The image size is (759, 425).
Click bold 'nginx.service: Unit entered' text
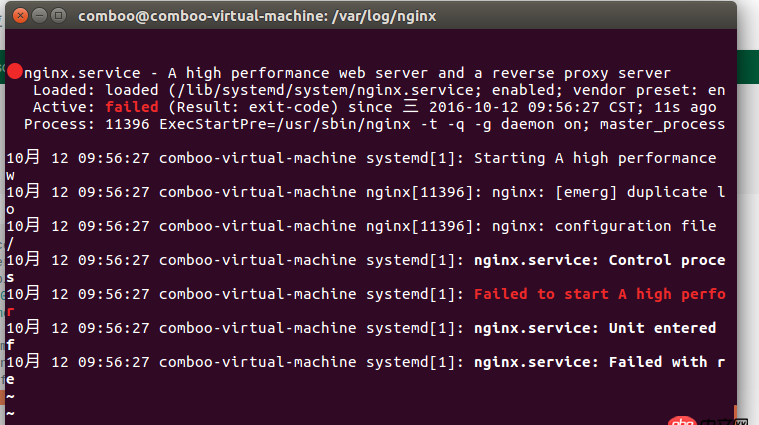point(594,328)
